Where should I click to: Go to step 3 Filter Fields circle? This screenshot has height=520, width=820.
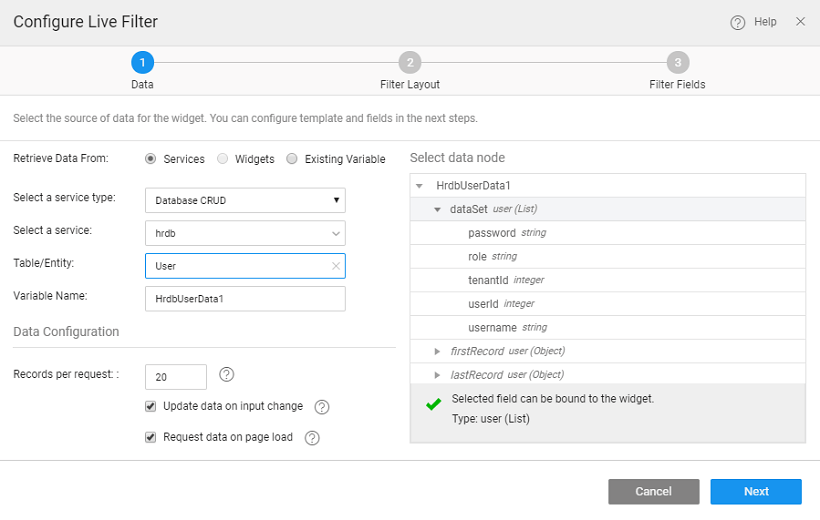point(677,62)
